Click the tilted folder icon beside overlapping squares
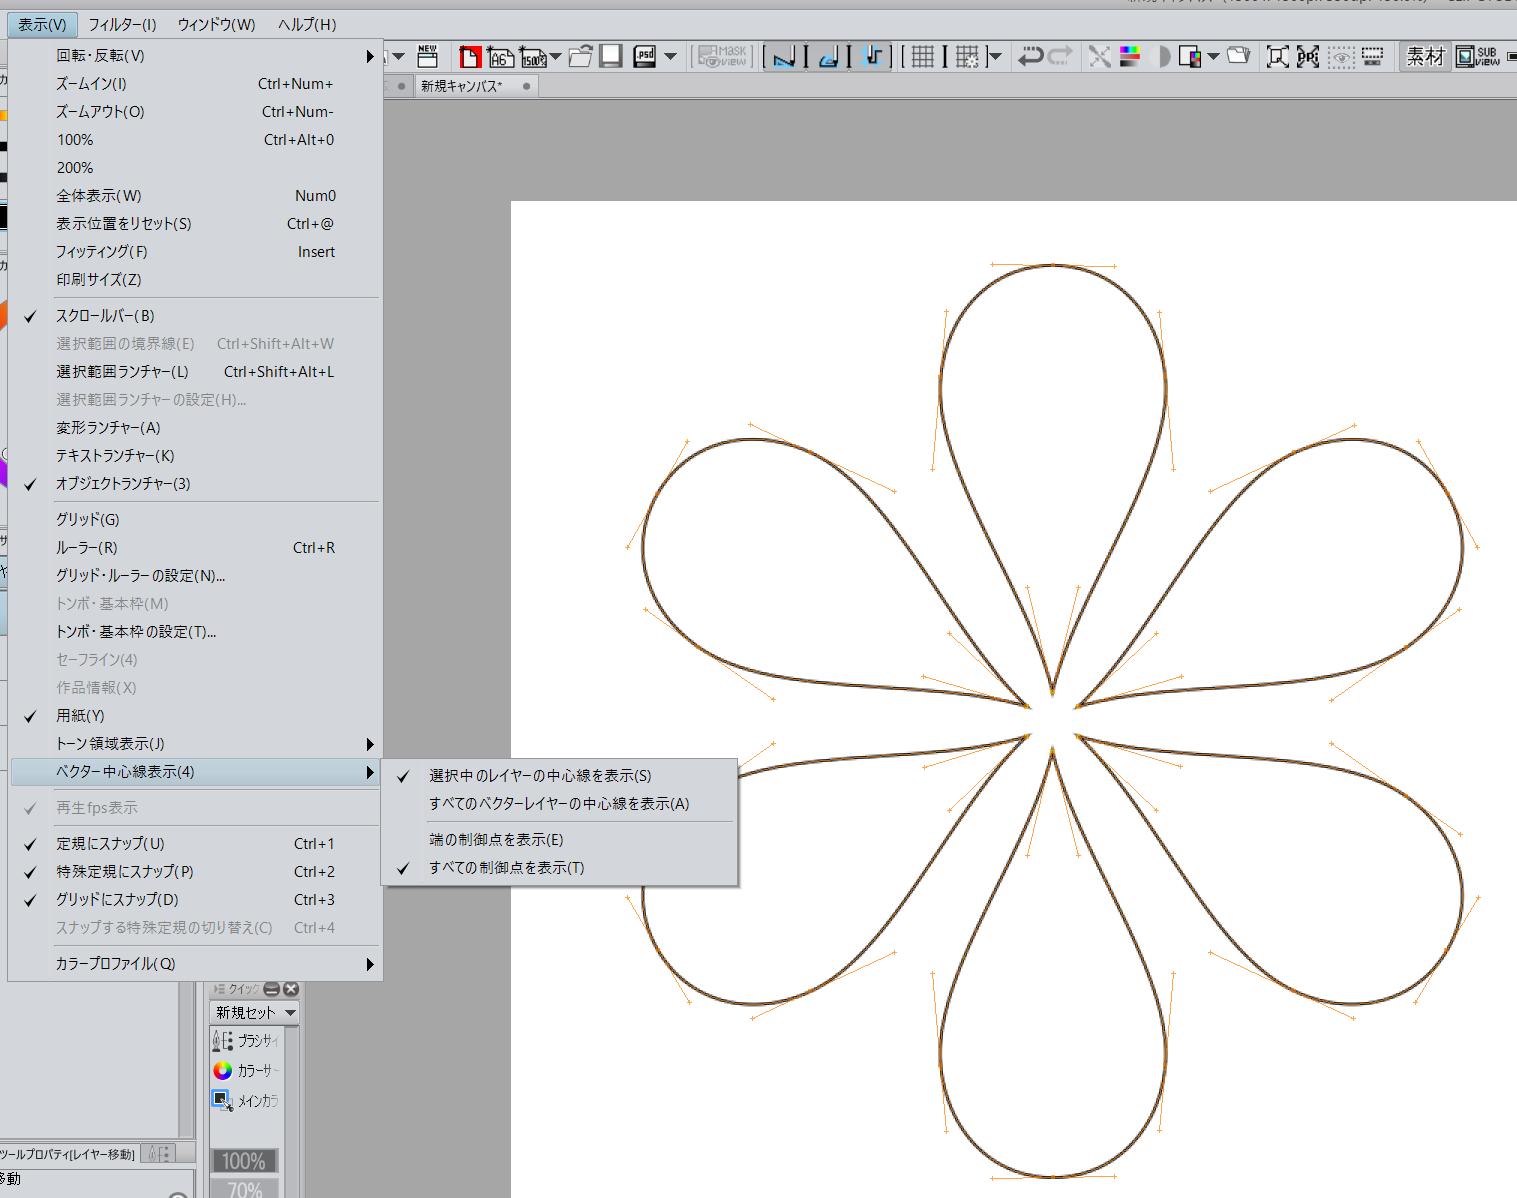This screenshot has height=1198, width=1517. pyautogui.click(x=1238, y=57)
